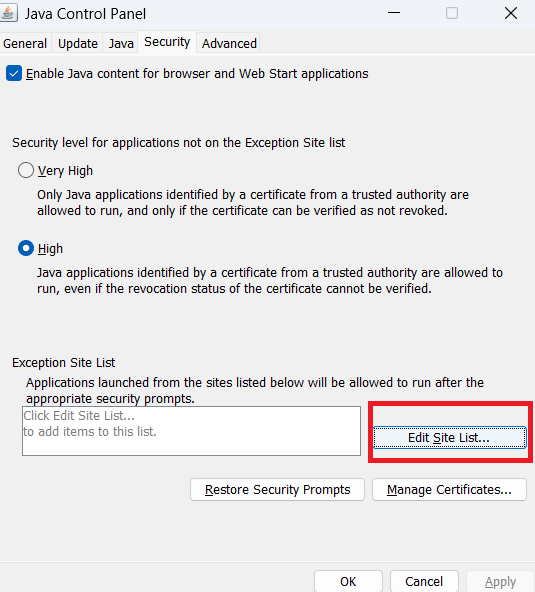Screen dimensions: 535x592
Task: Close the Java Control Panel window
Action: point(511,13)
